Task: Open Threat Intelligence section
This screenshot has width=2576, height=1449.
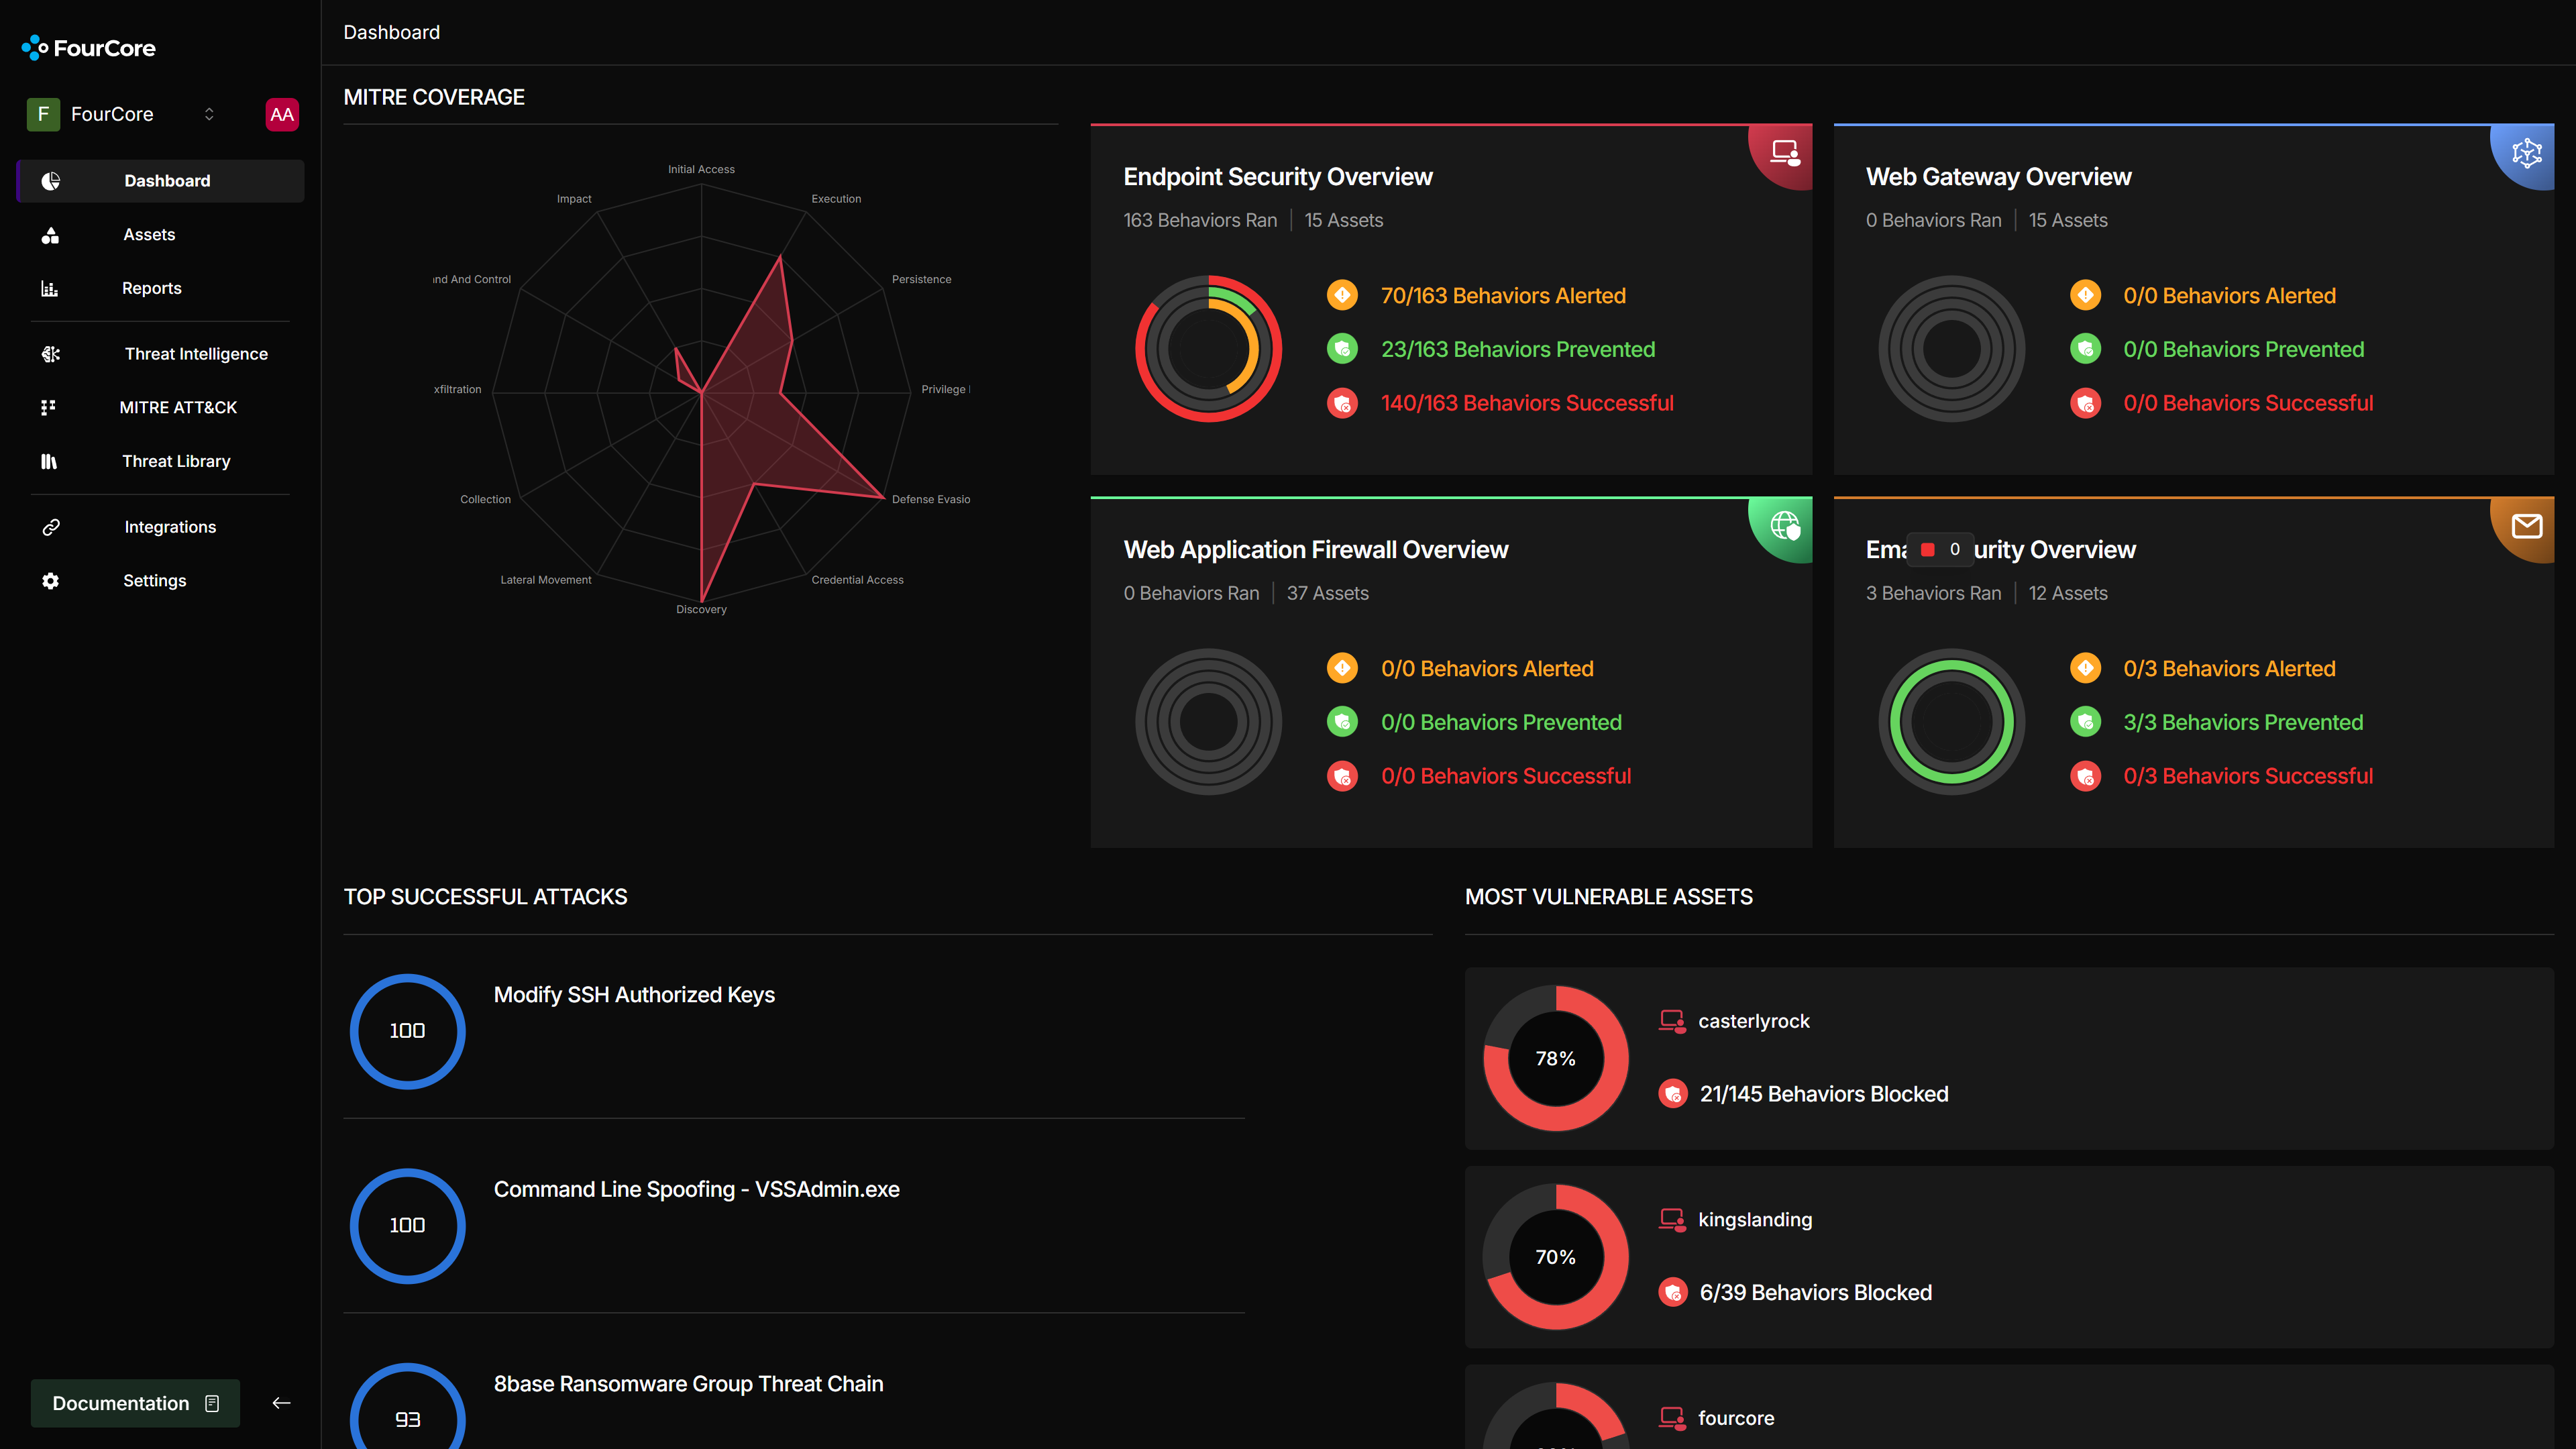Action: [196, 354]
